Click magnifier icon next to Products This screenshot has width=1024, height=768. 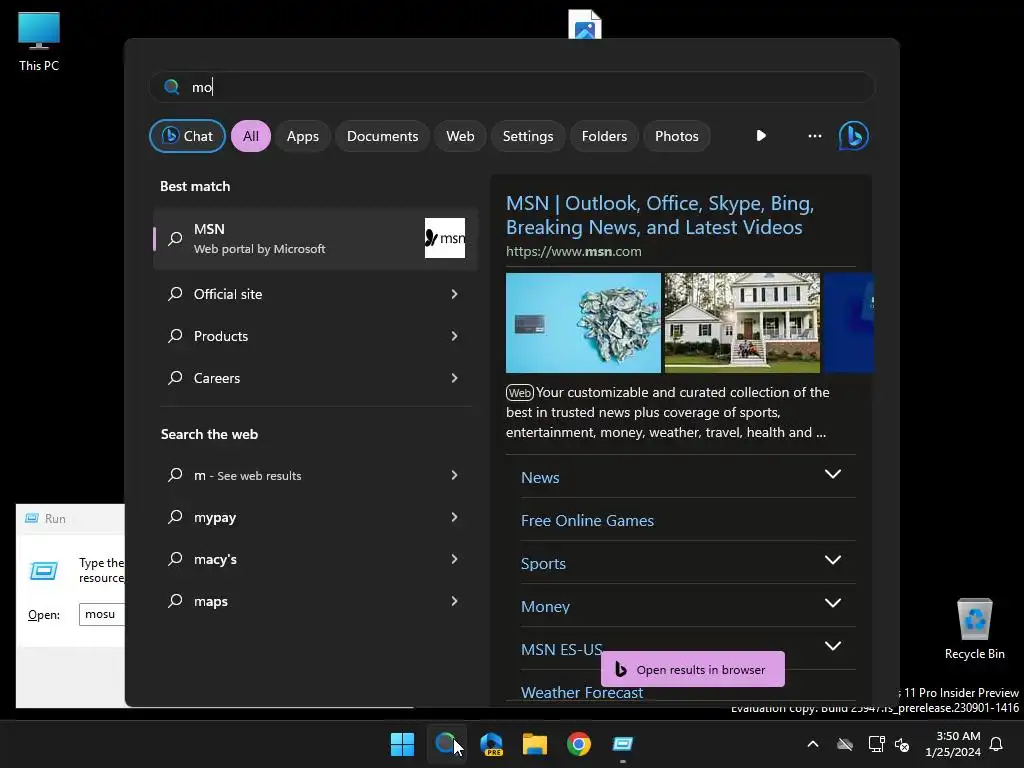coord(175,336)
